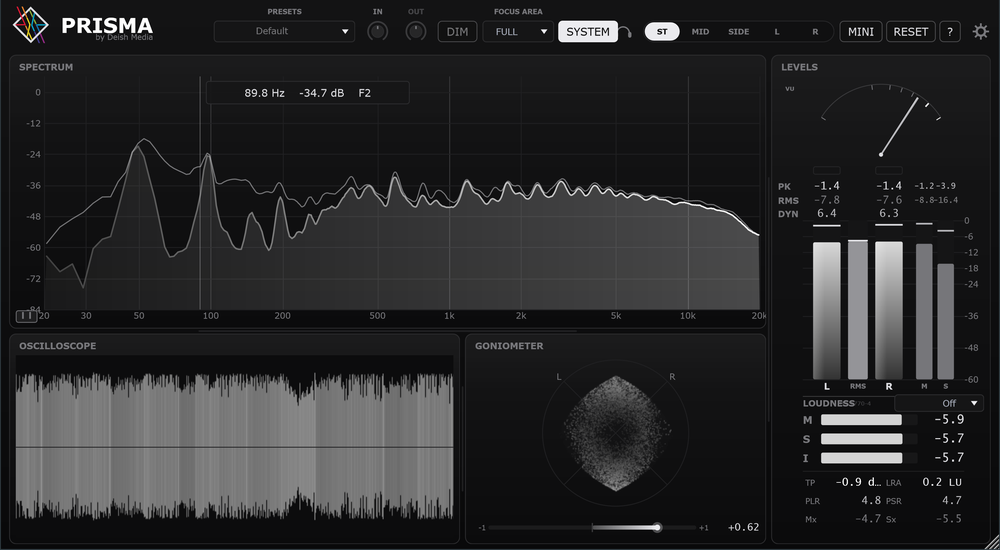Click the RMS level meter bar
This screenshot has width=1000, height=550.
858,310
